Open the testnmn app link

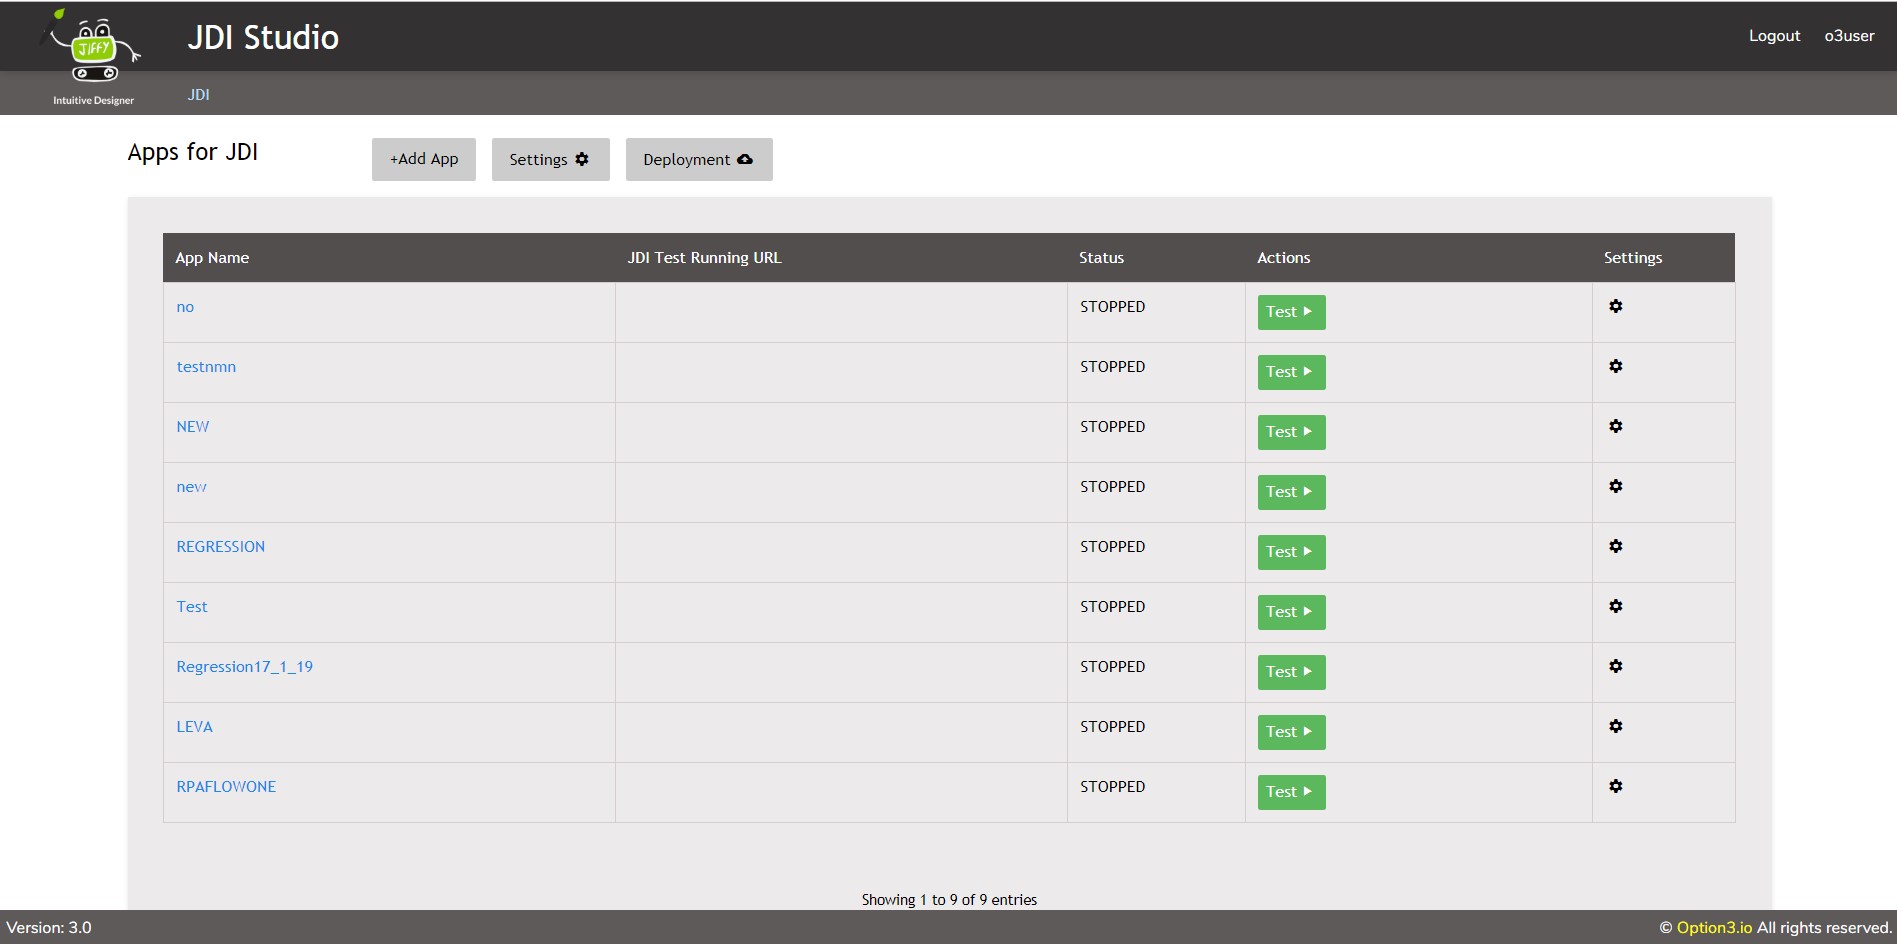(x=206, y=367)
